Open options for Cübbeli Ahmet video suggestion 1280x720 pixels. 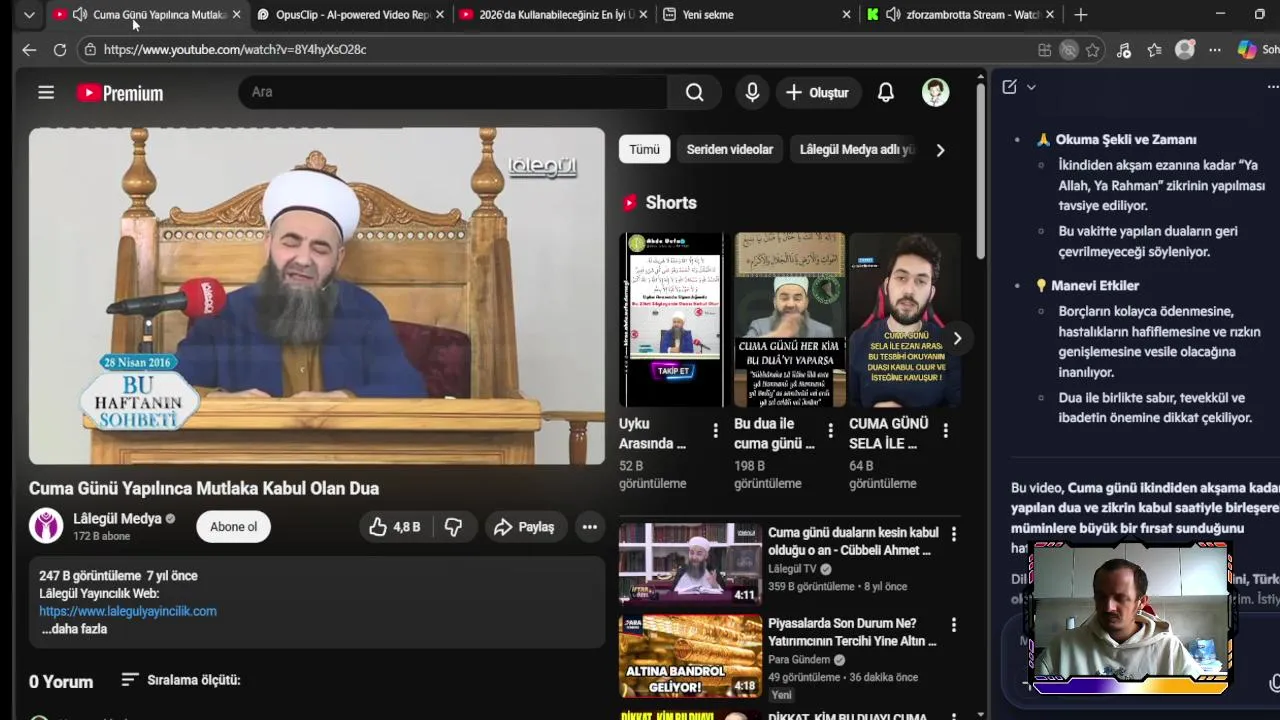pyautogui.click(x=953, y=534)
